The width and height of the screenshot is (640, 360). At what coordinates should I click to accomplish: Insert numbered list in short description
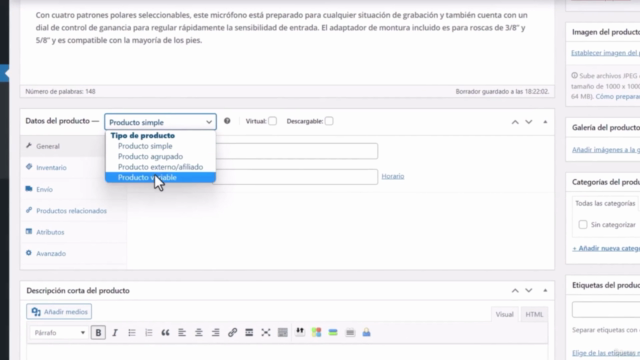(149, 333)
